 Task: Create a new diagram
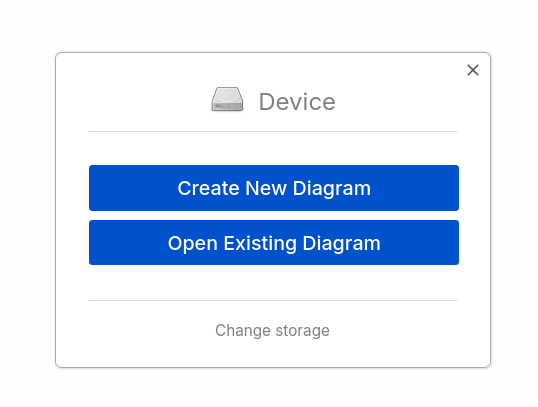click(x=274, y=188)
